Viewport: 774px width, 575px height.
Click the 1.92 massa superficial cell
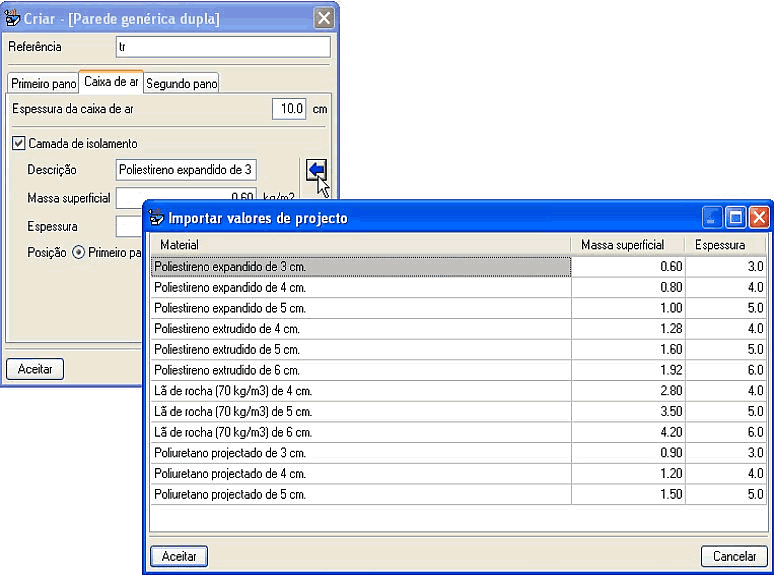tap(628, 370)
